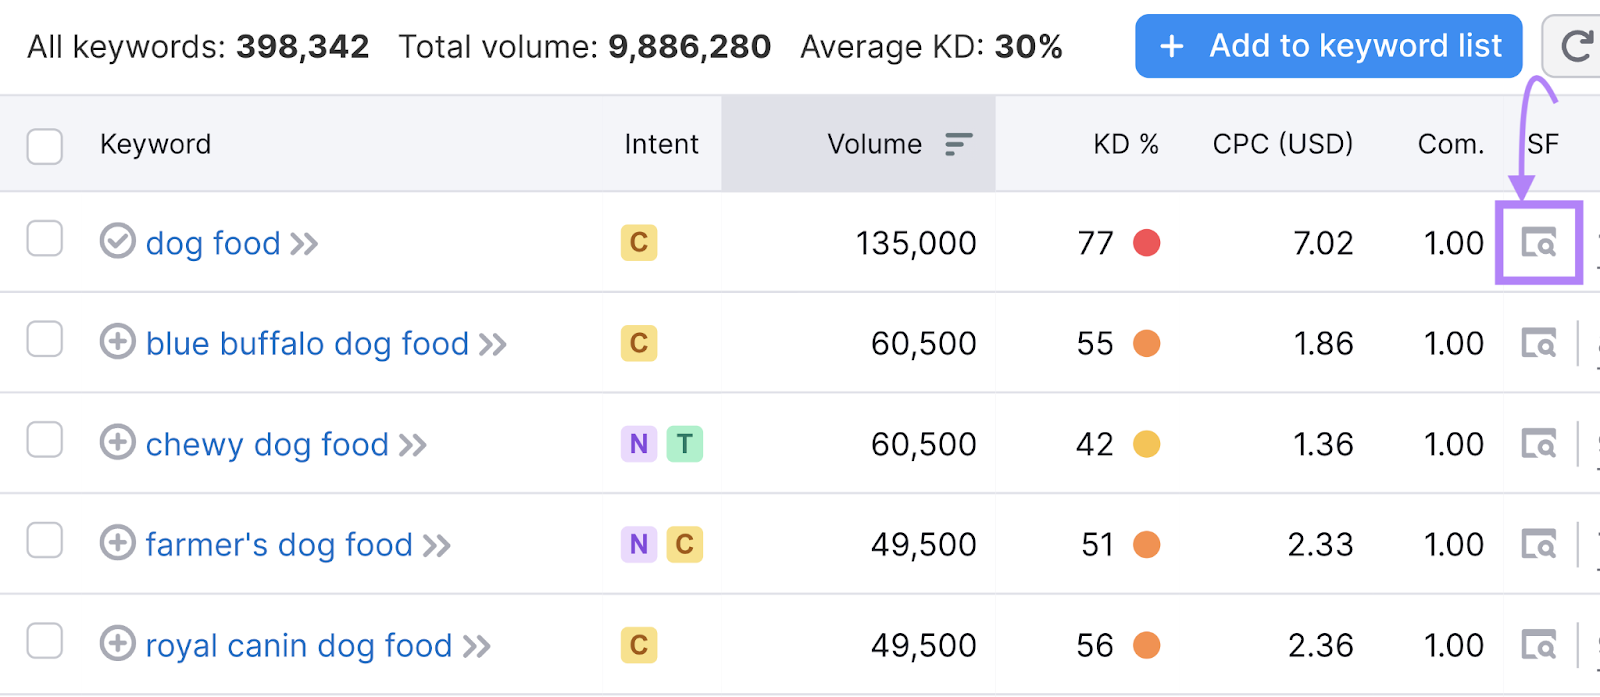Add farmer's dog food with plus icon
This screenshot has height=697, width=1600.
(117, 543)
